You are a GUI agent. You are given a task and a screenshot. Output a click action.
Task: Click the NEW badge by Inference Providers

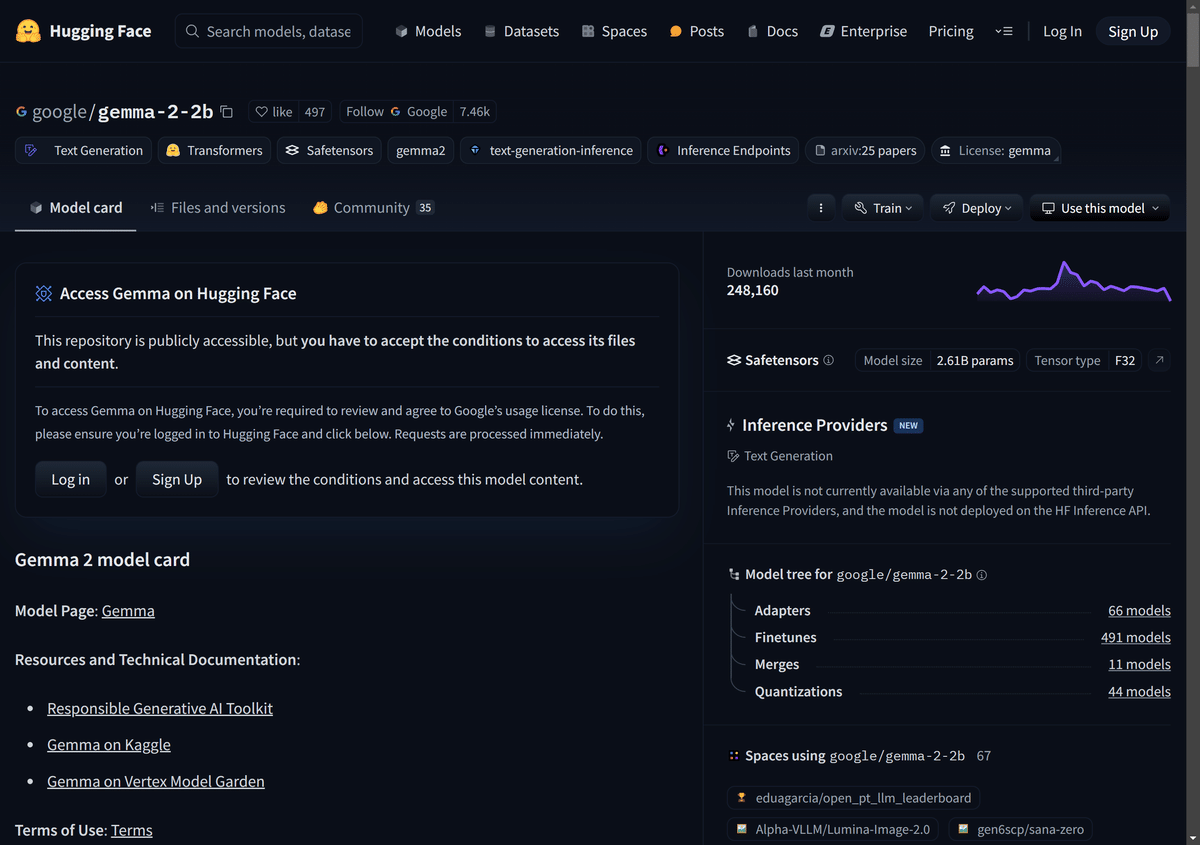pos(908,425)
